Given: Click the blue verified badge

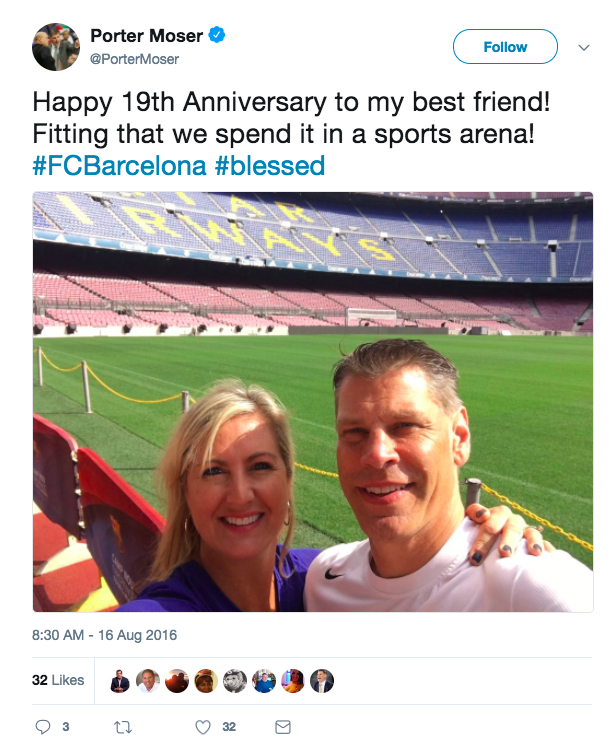Looking at the screenshot, I should pyautogui.click(x=217, y=35).
